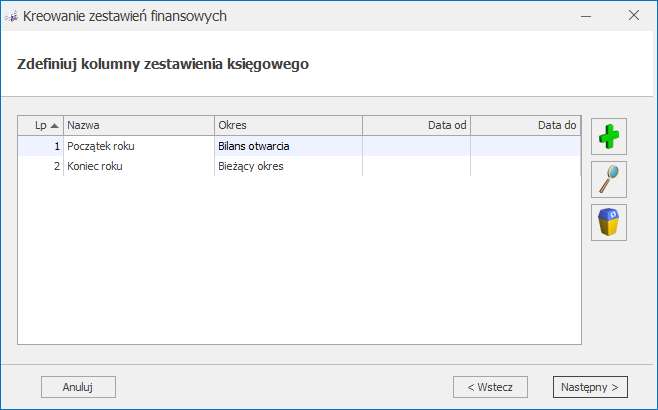Sort by Okres column header
This screenshot has height=410, width=658.
(288, 125)
